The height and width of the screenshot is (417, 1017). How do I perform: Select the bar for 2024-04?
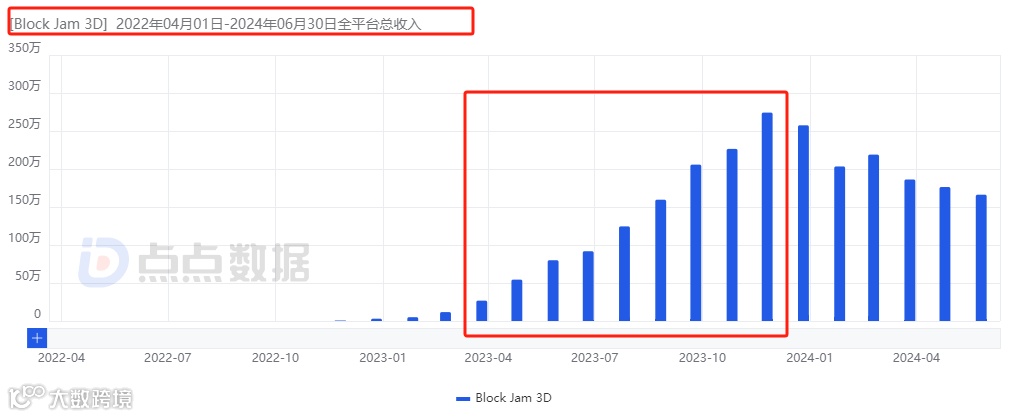(910, 250)
